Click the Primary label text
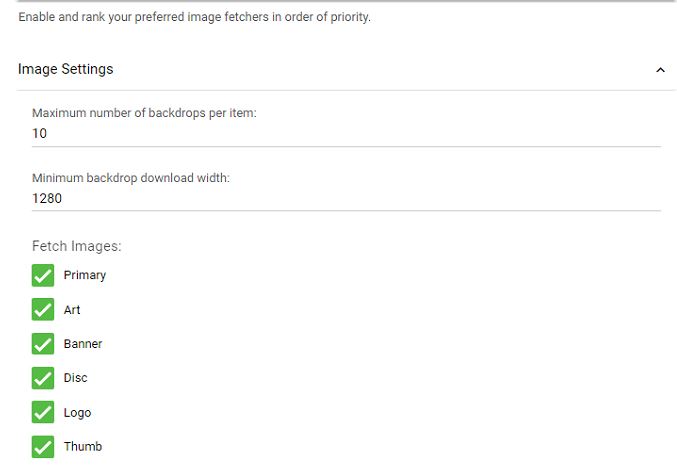Screen dimensions: 677x471 tap(85, 275)
